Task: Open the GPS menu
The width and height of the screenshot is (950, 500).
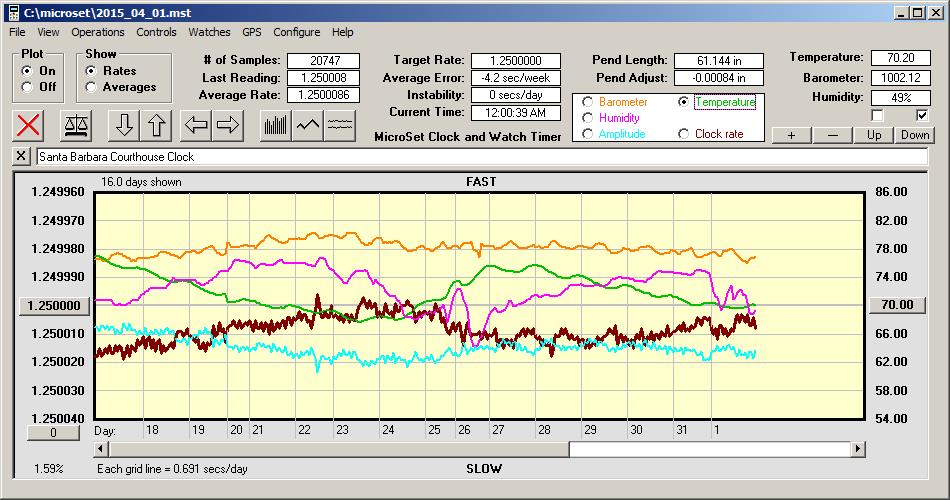Action: (x=251, y=32)
